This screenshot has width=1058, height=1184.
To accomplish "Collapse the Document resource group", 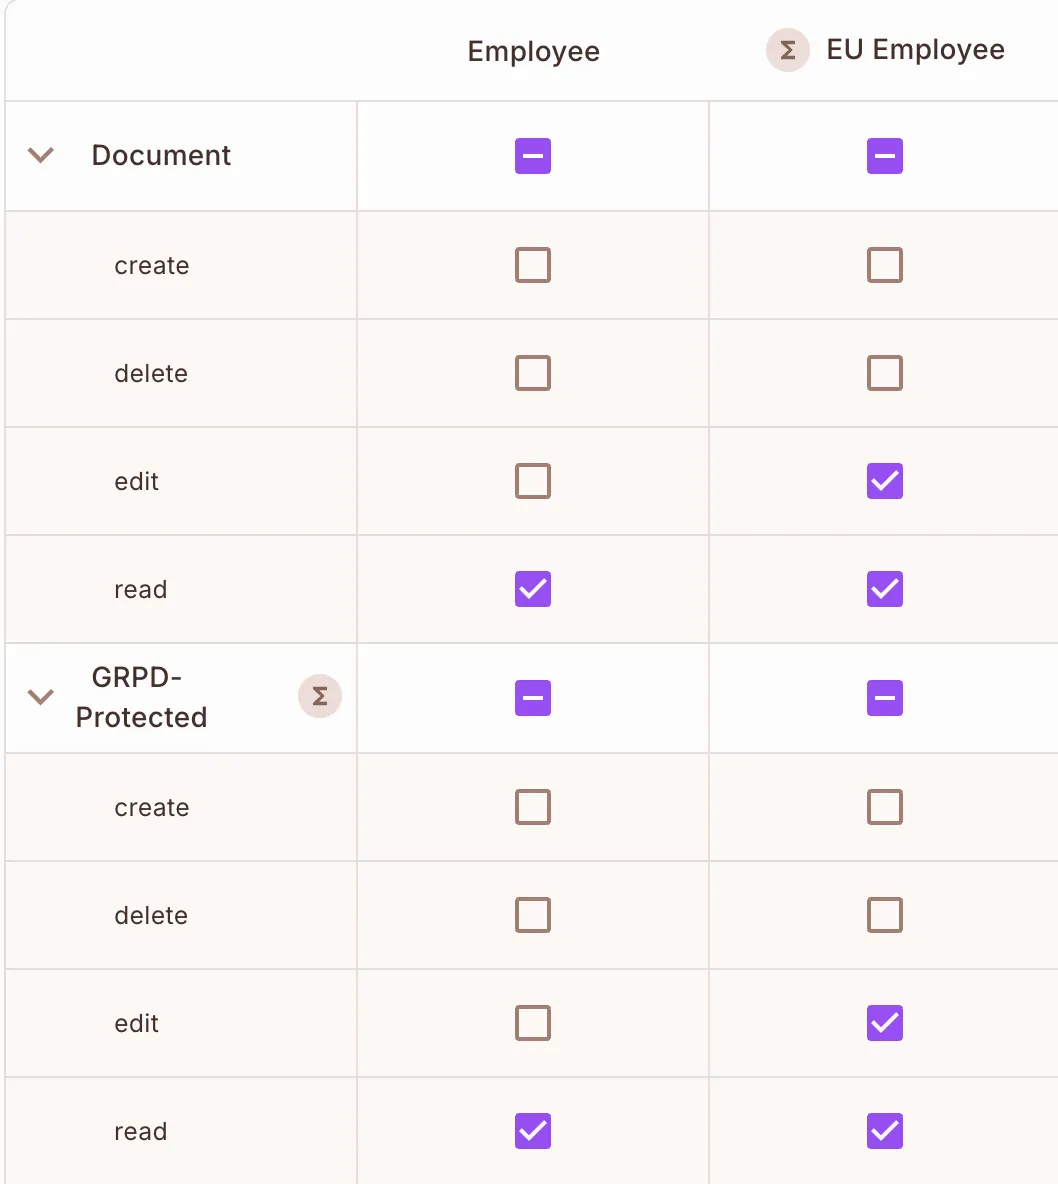I will click(40, 156).
